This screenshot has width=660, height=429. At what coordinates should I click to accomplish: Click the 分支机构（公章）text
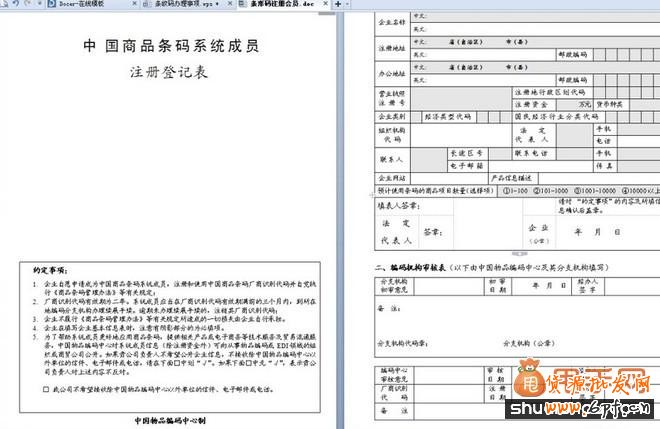pyautogui.click(x=529, y=344)
